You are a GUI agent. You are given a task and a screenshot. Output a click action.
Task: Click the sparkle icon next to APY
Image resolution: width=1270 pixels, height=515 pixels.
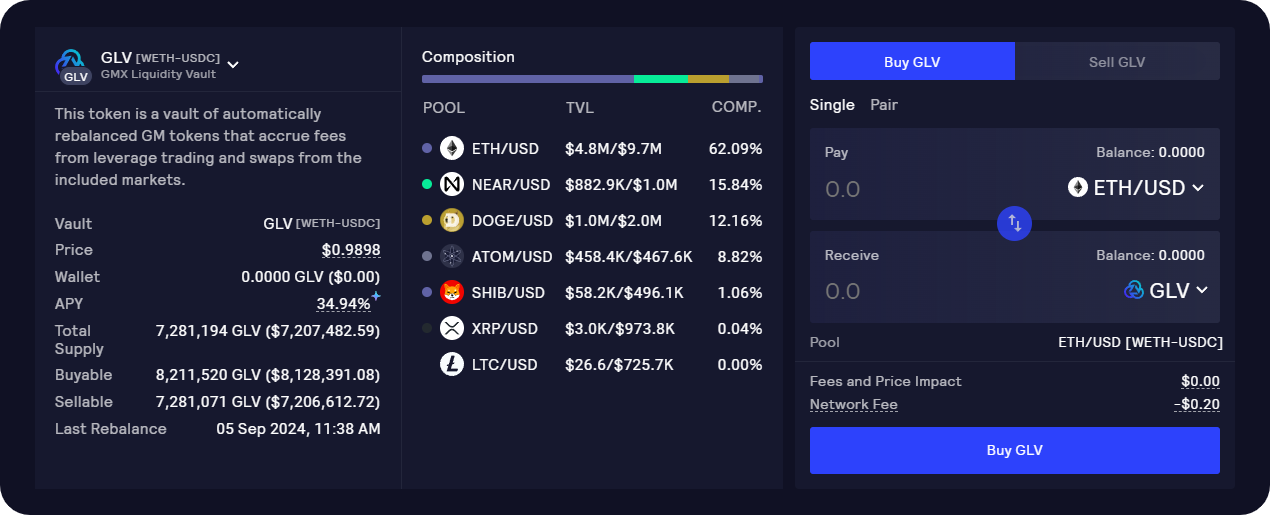(376, 296)
